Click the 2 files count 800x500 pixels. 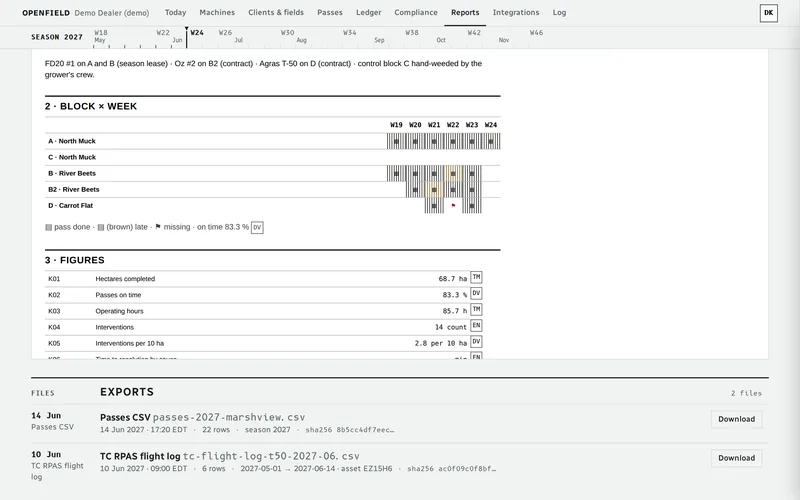pos(746,393)
